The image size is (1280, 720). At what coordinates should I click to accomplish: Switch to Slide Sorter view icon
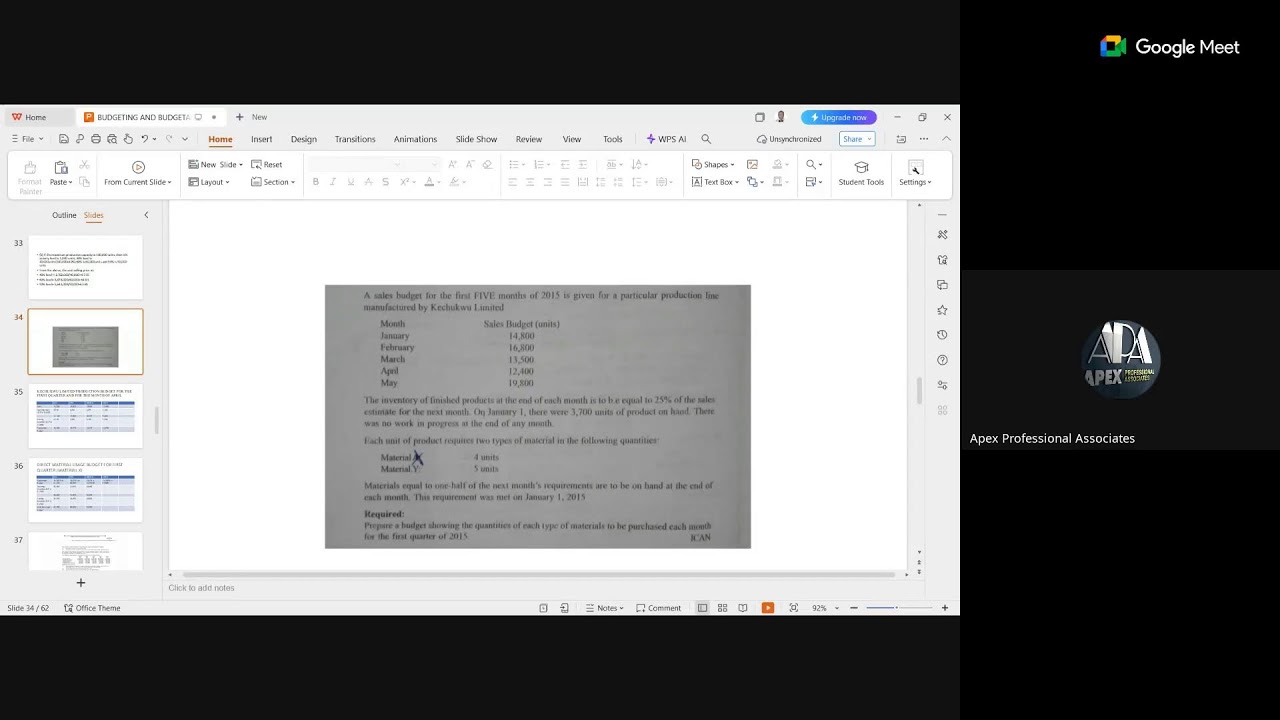click(x=722, y=608)
